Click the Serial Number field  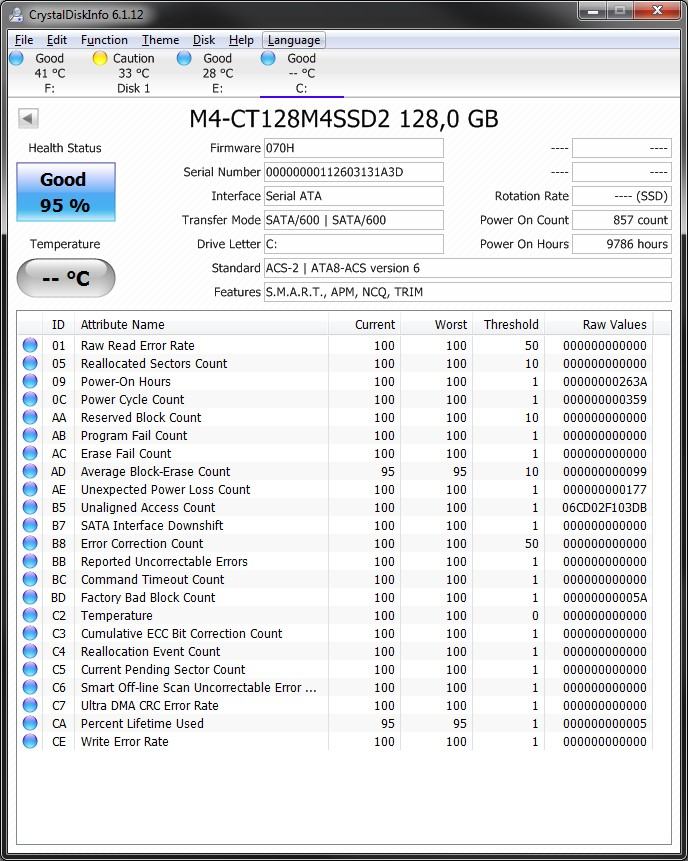(354, 172)
